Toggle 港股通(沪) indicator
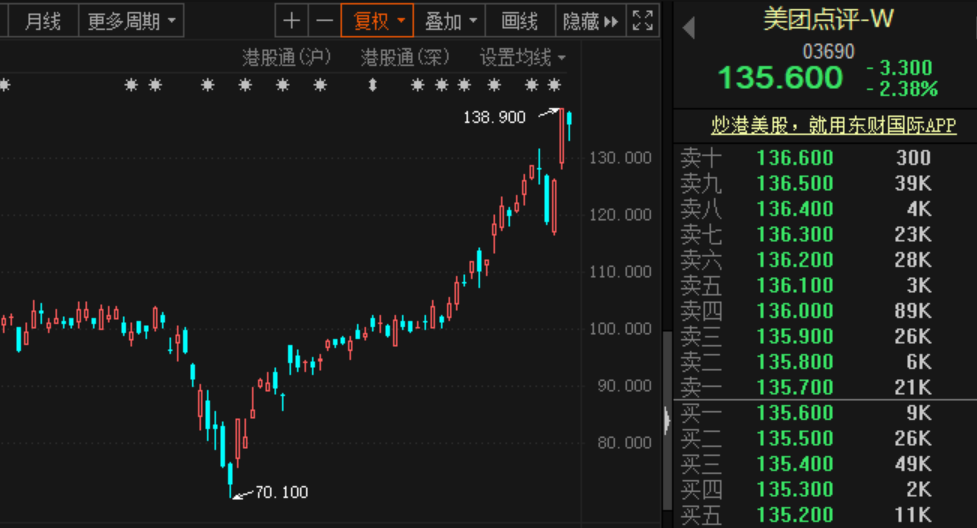Viewport: 977px width, 528px height. (x=286, y=57)
